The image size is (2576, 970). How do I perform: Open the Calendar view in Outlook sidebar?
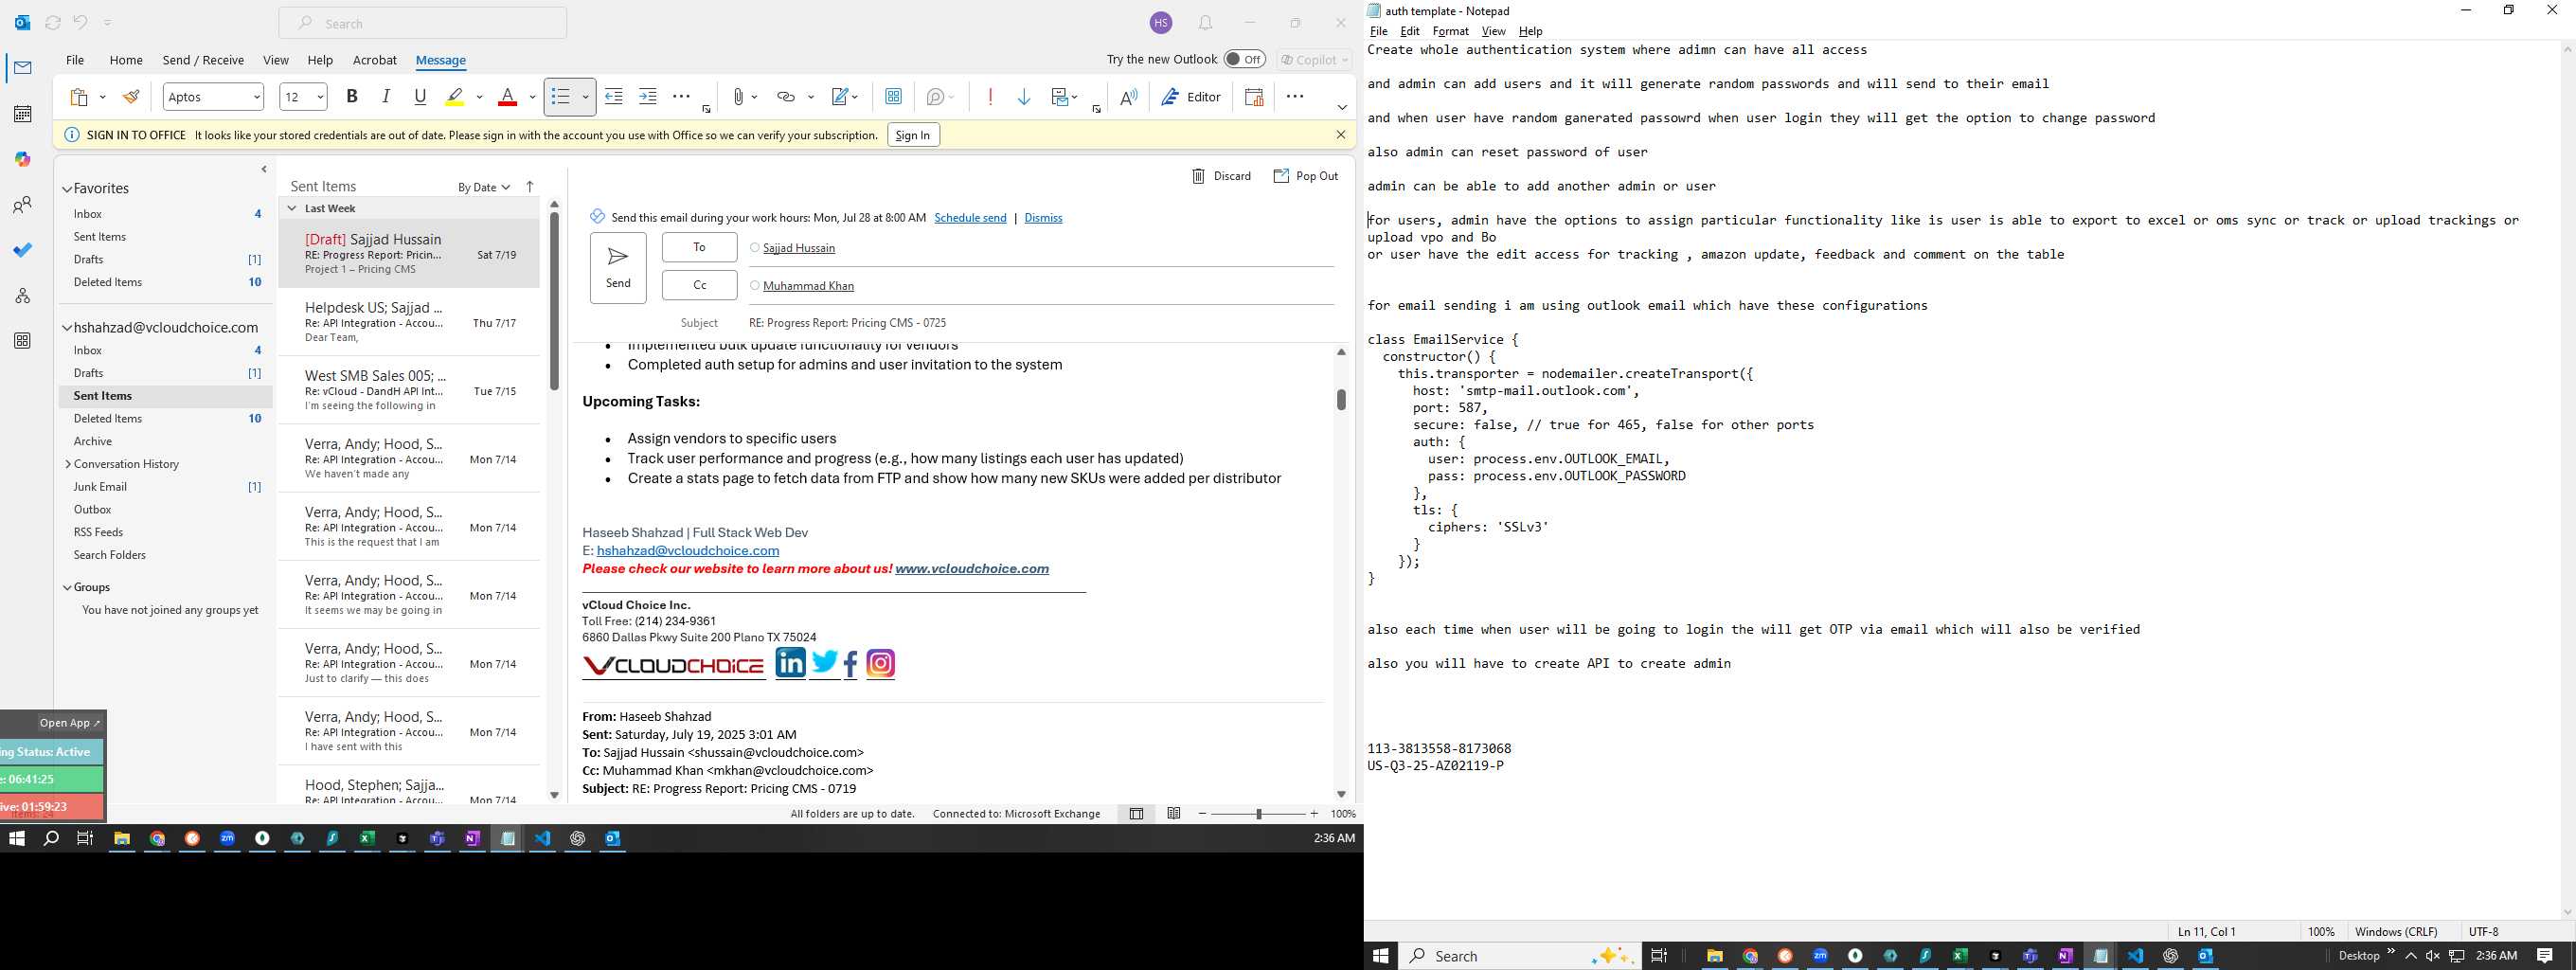tap(22, 114)
